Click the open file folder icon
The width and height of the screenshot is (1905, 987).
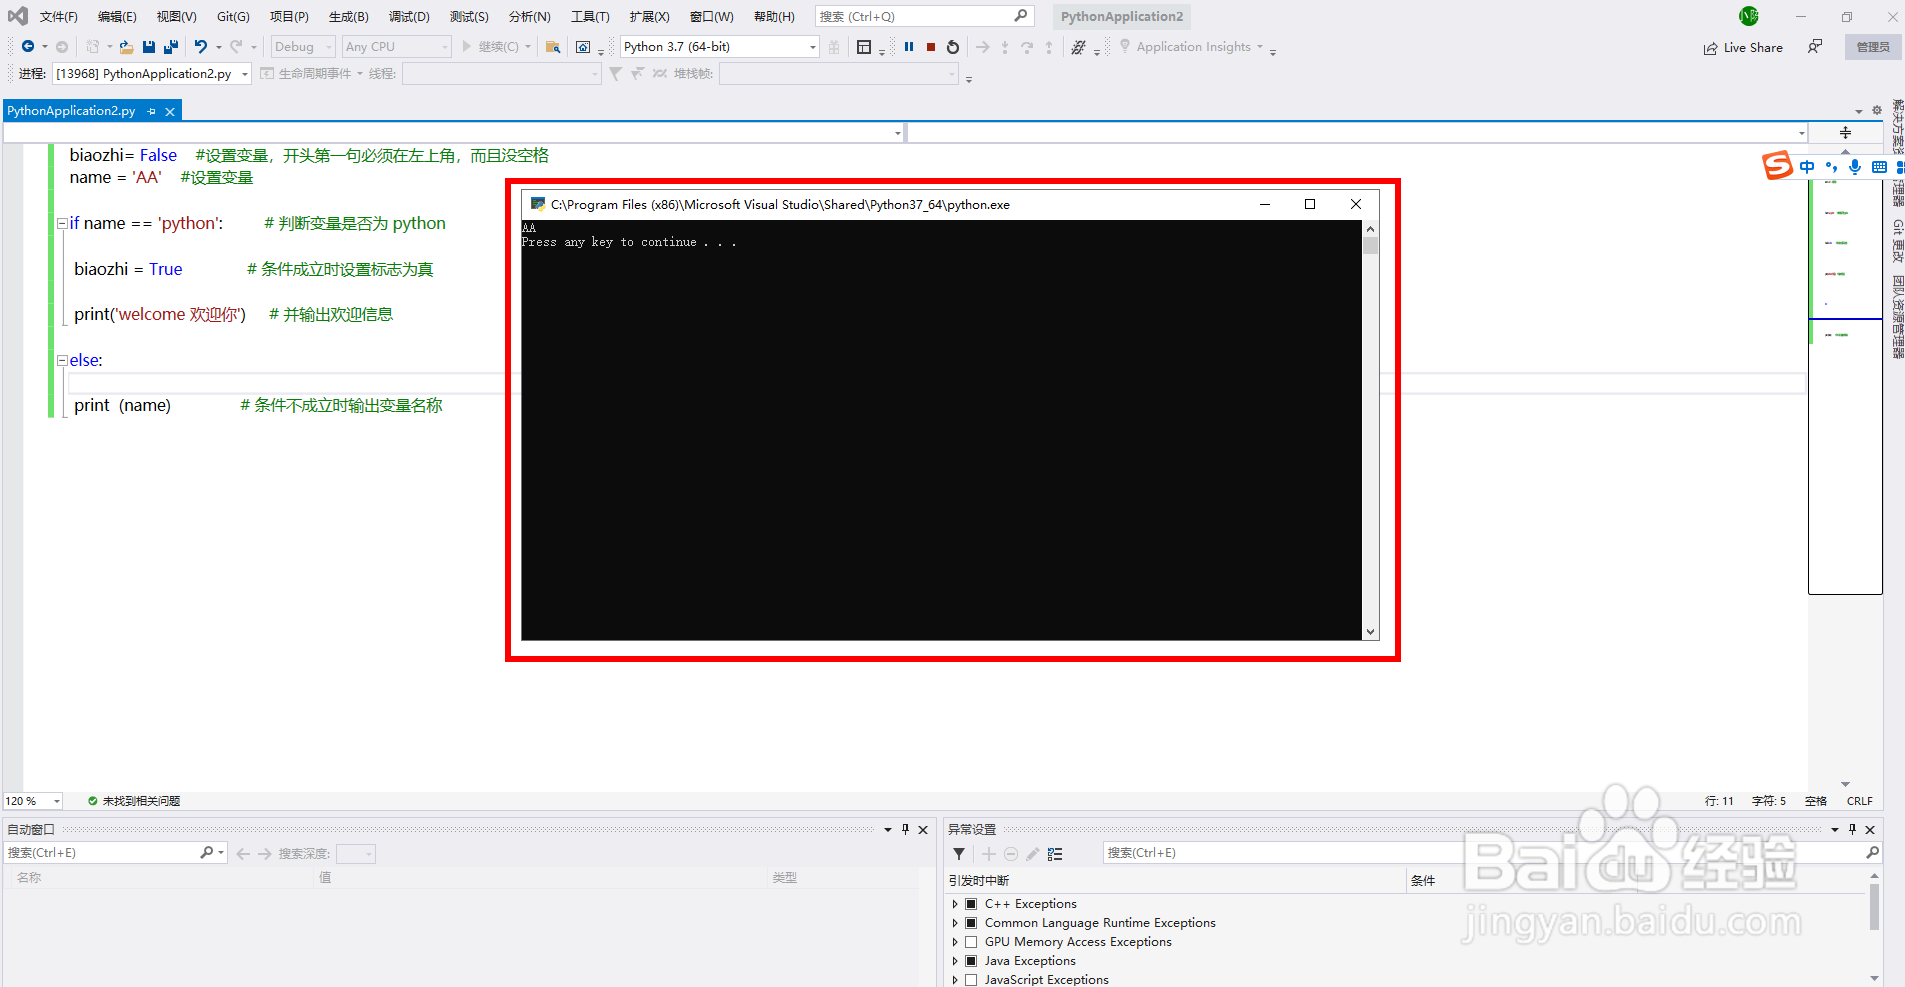click(x=126, y=47)
